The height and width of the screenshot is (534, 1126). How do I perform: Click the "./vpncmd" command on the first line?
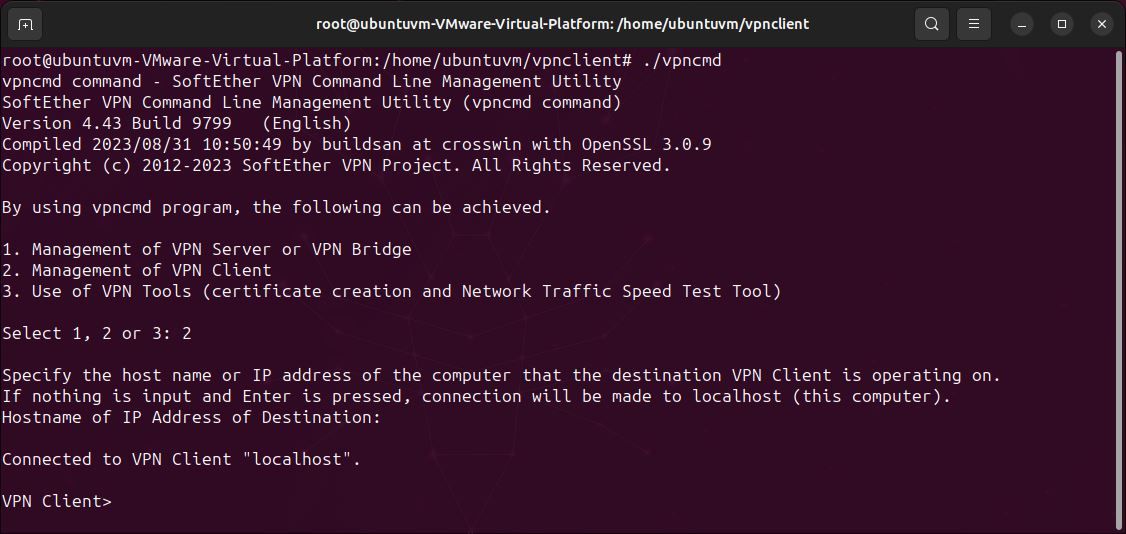[681, 61]
